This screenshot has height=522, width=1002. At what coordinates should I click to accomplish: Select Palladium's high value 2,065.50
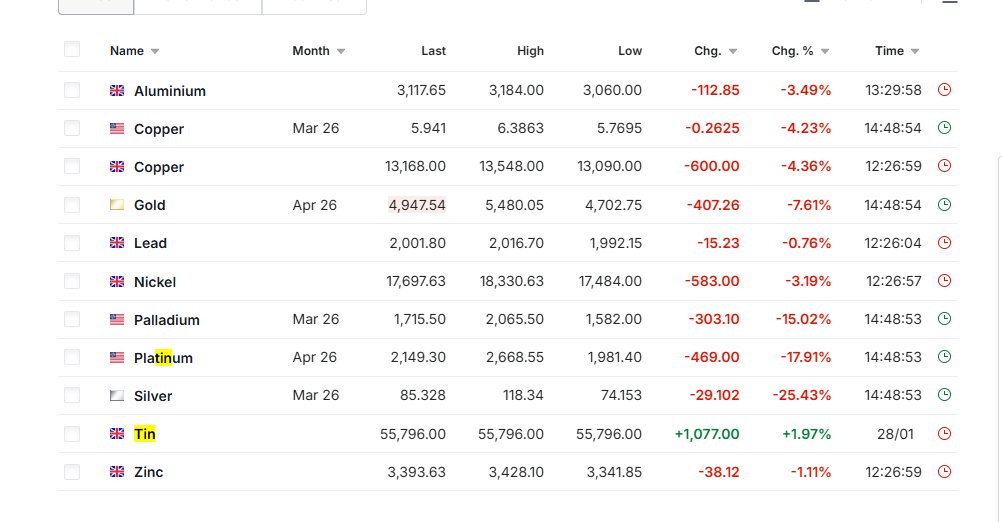[514, 319]
